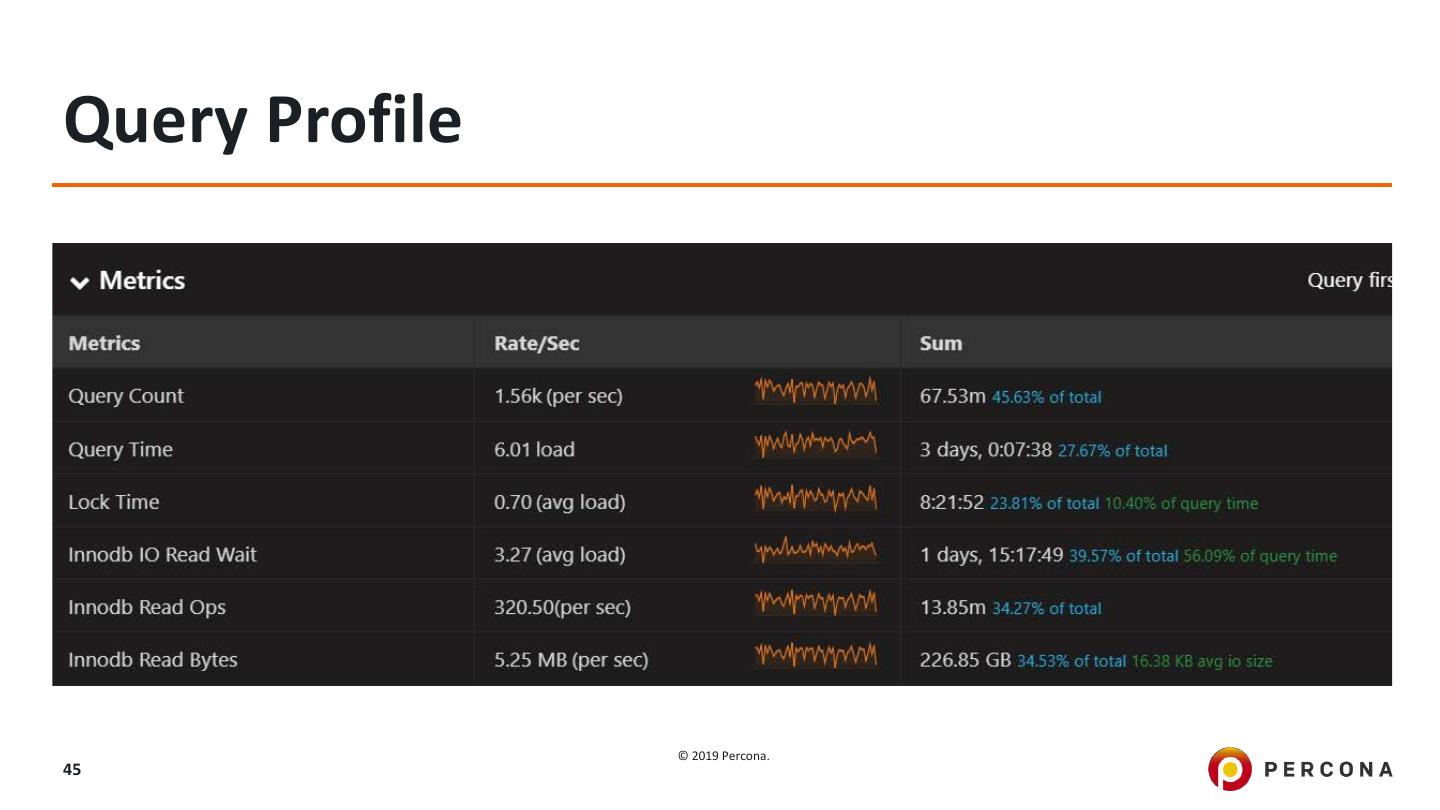Click the 39.57% of total text
The image size is (1440, 810).
pyautogui.click(x=1123, y=556)
